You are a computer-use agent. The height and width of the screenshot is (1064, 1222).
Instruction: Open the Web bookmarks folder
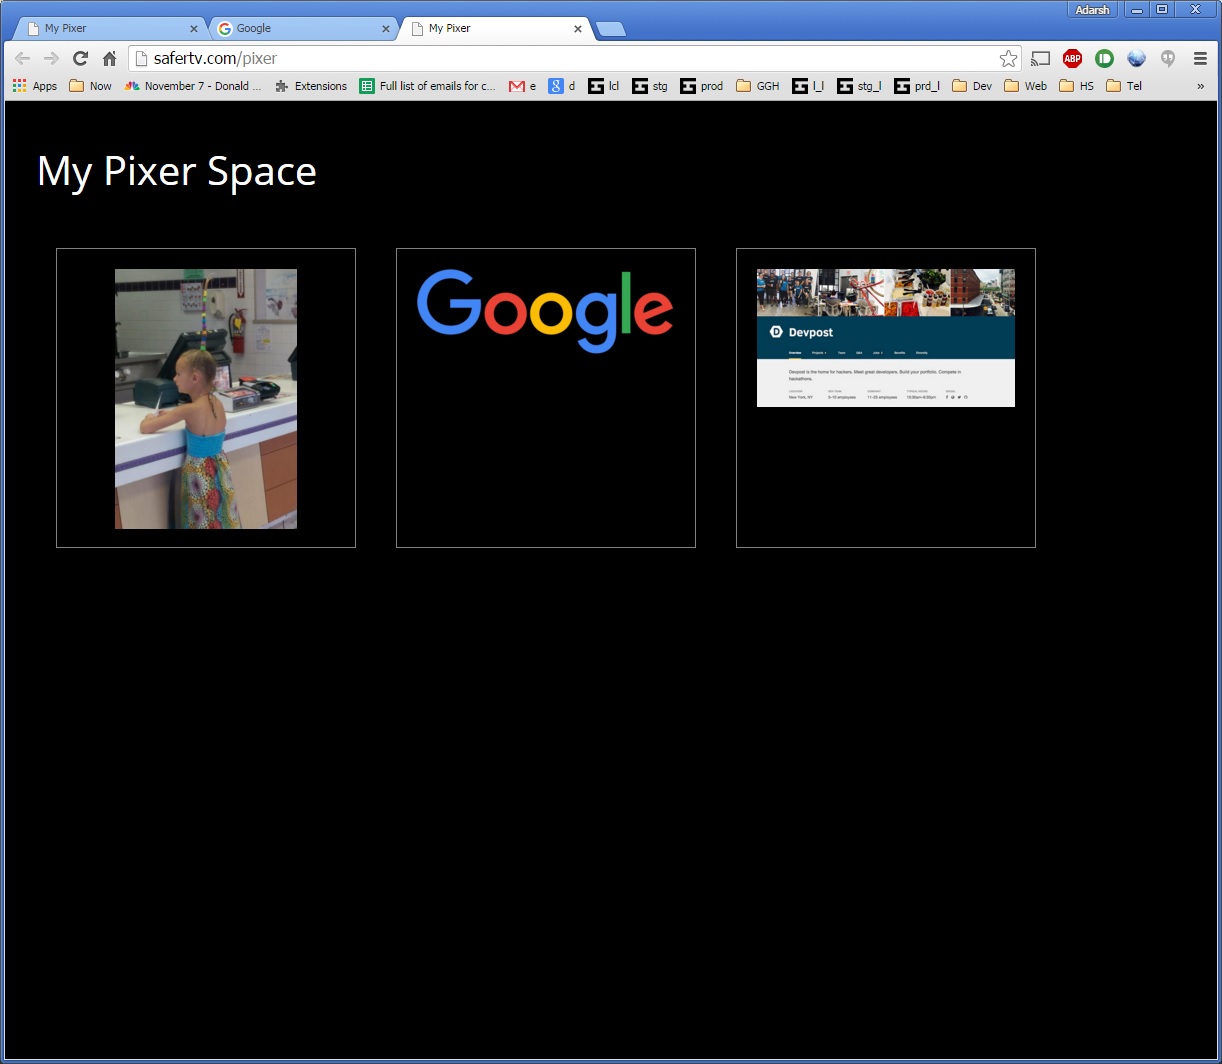(x=1026, y=86)
